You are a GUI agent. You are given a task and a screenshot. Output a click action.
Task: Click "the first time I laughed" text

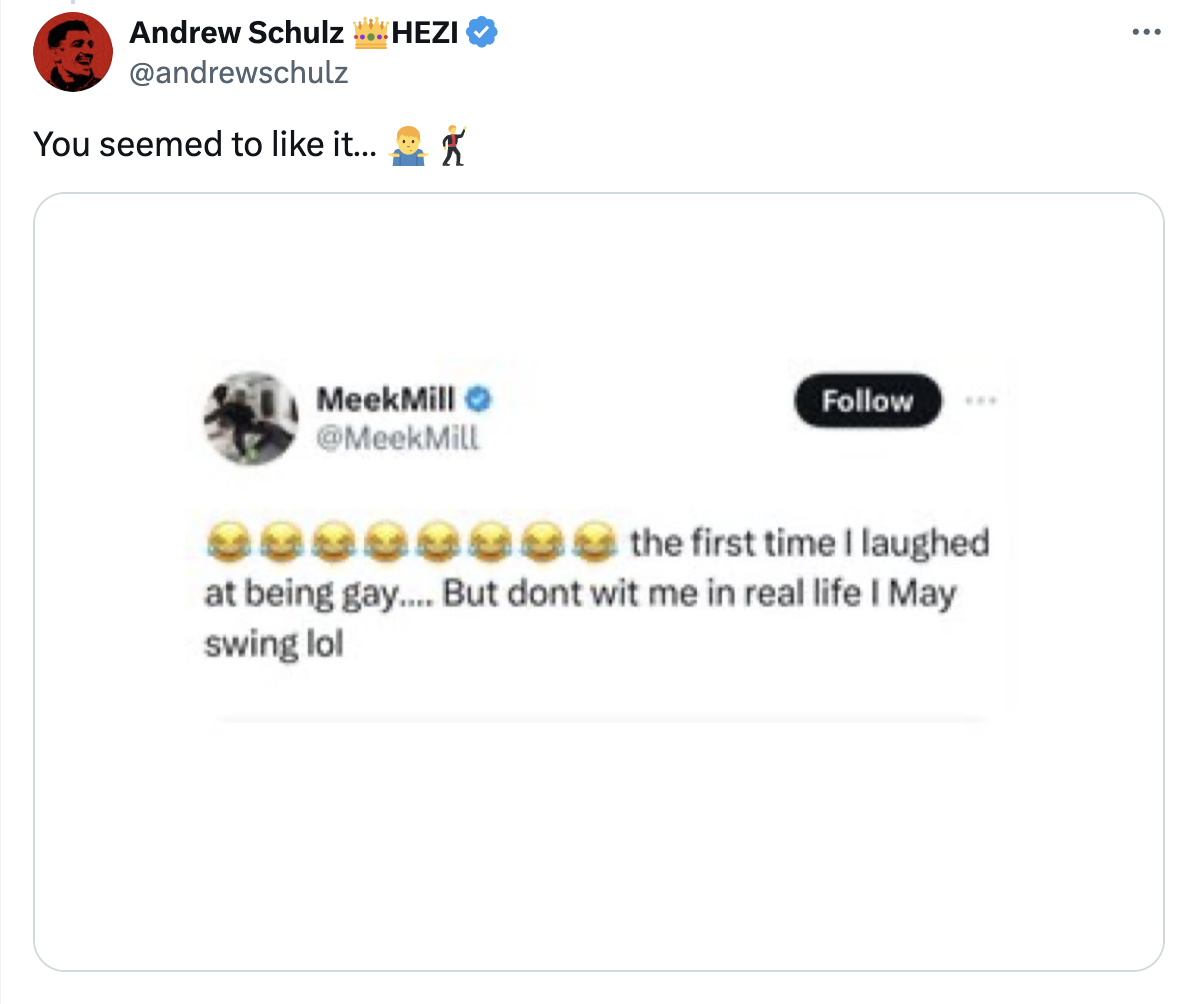[x=809, y=543]
